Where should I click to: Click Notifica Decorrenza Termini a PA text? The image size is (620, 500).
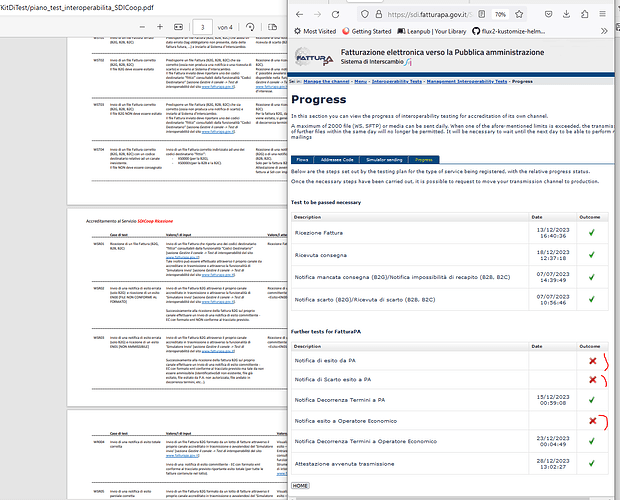point(340,400)
